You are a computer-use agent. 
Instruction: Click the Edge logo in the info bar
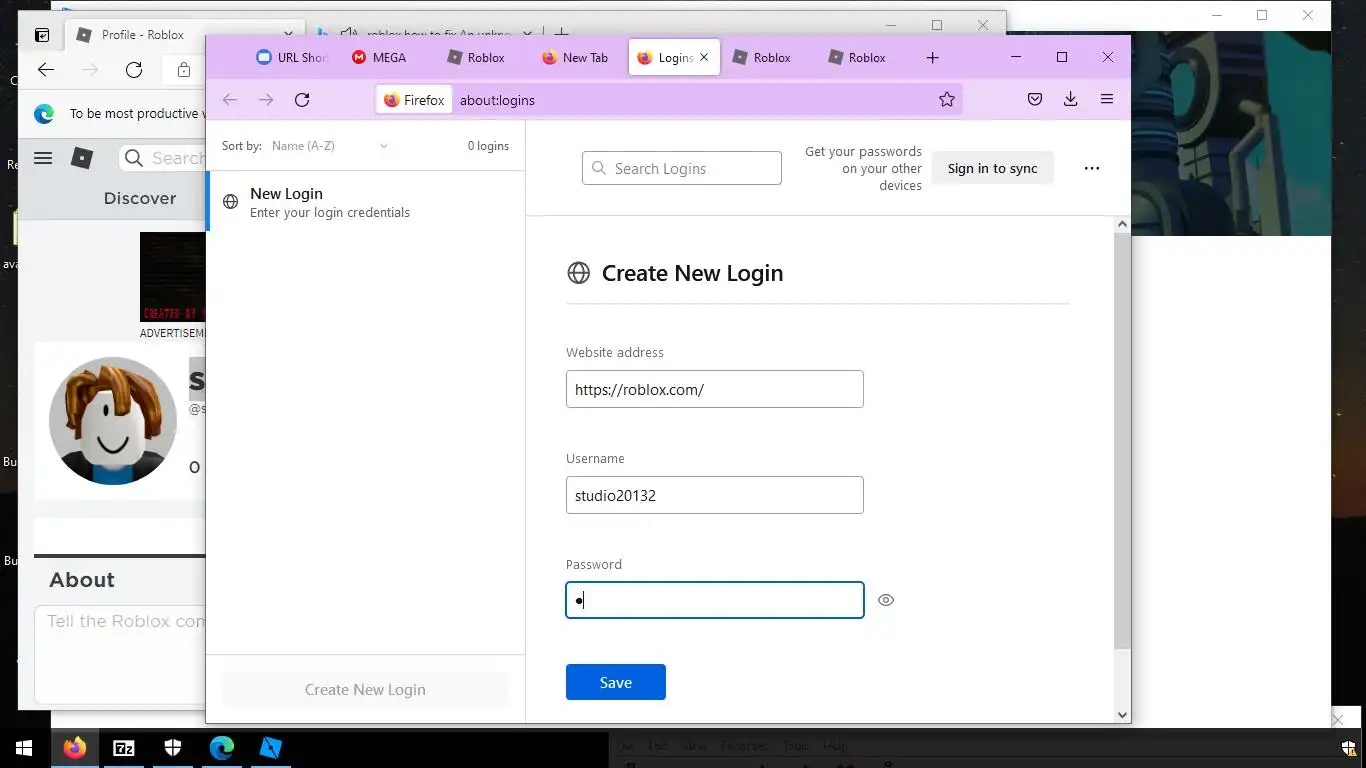point(44,114)
